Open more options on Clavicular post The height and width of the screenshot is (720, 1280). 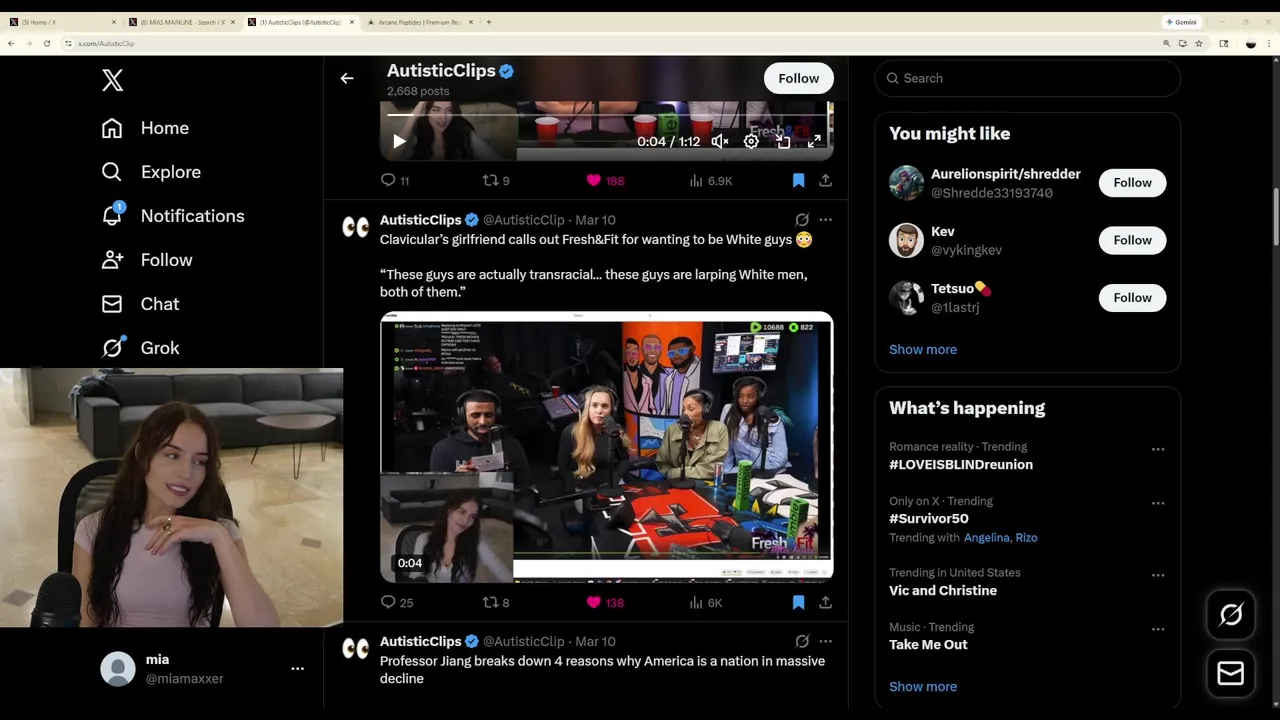tap(825, 220)
